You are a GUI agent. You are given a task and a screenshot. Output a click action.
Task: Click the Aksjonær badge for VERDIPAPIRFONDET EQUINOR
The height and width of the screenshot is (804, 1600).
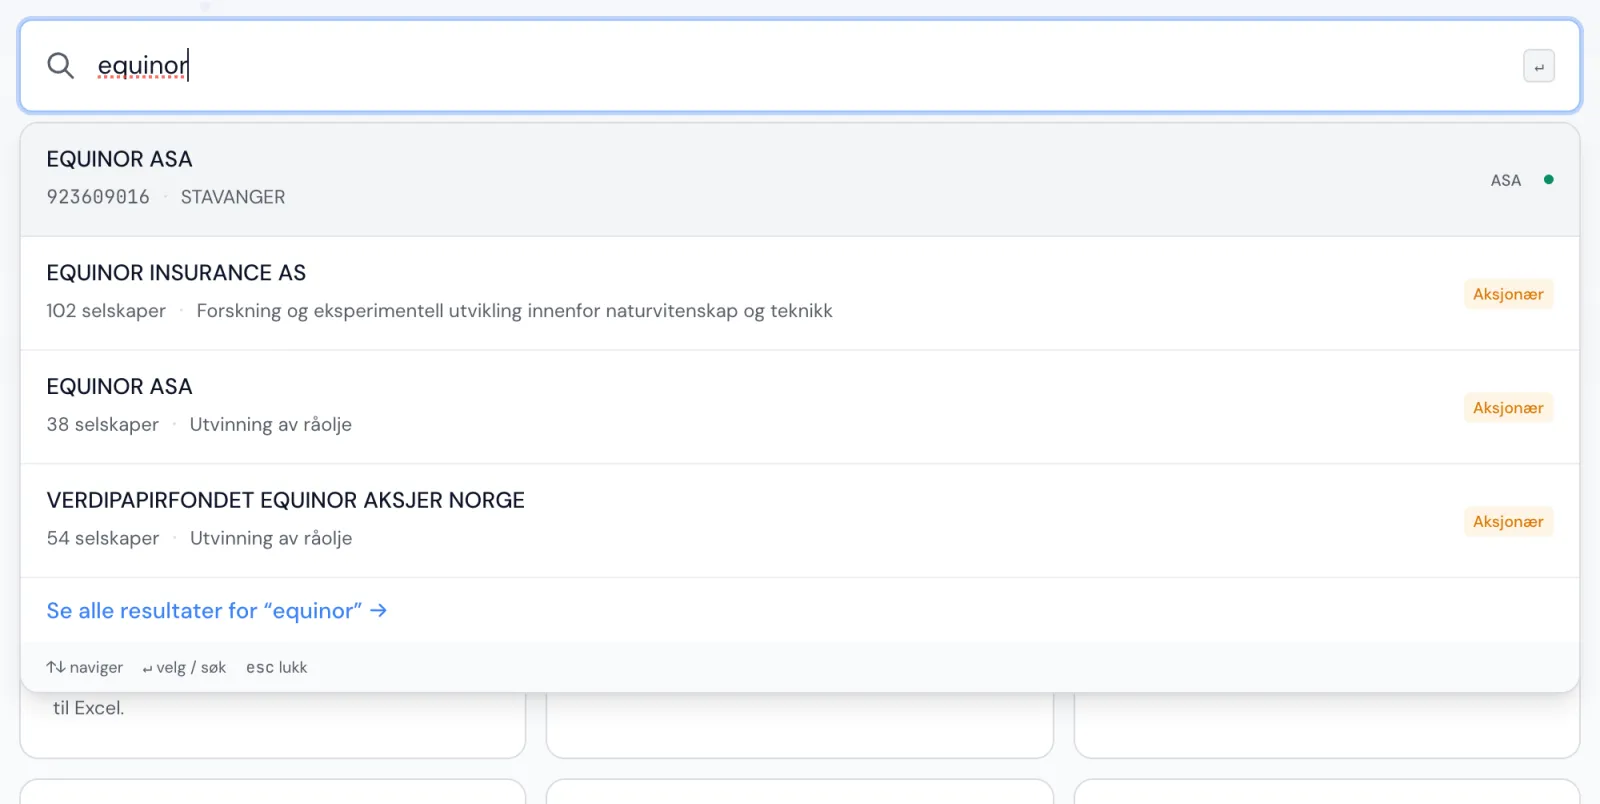[x=1508, y=522]
